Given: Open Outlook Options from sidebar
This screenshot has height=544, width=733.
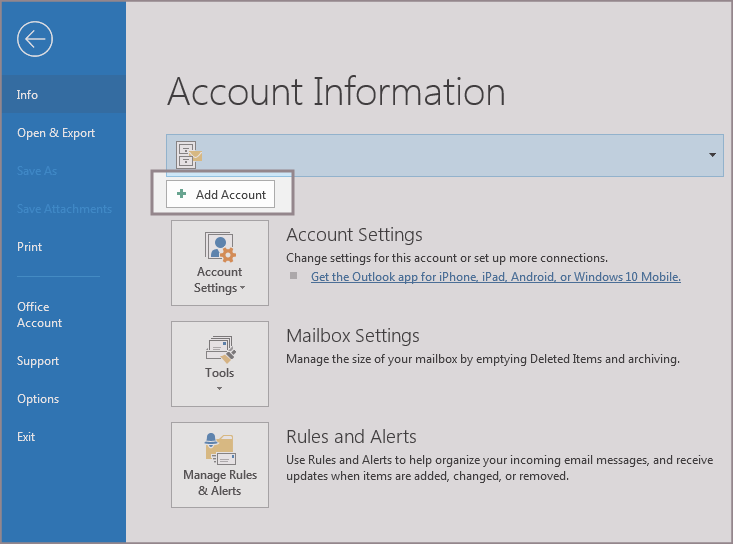Looking at the screenshot, I should [38, 399].
